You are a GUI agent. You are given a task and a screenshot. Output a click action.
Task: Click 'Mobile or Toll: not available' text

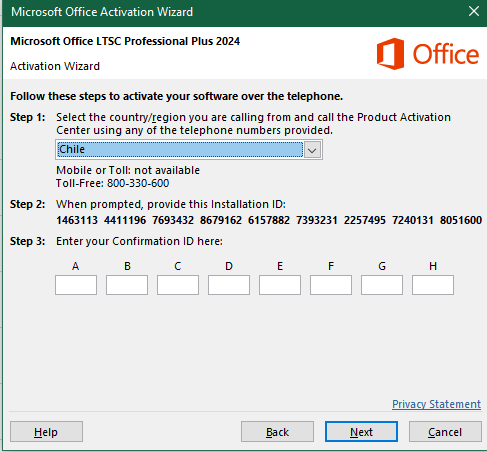click(128, 170)
